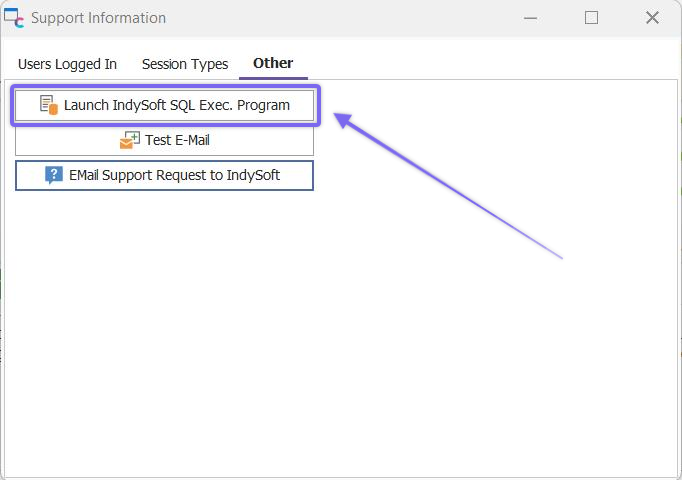The image size is (682, 480).
Task: Click empty title bar area left of minimize
Action: pyautogui.click(x=350, y=18)
